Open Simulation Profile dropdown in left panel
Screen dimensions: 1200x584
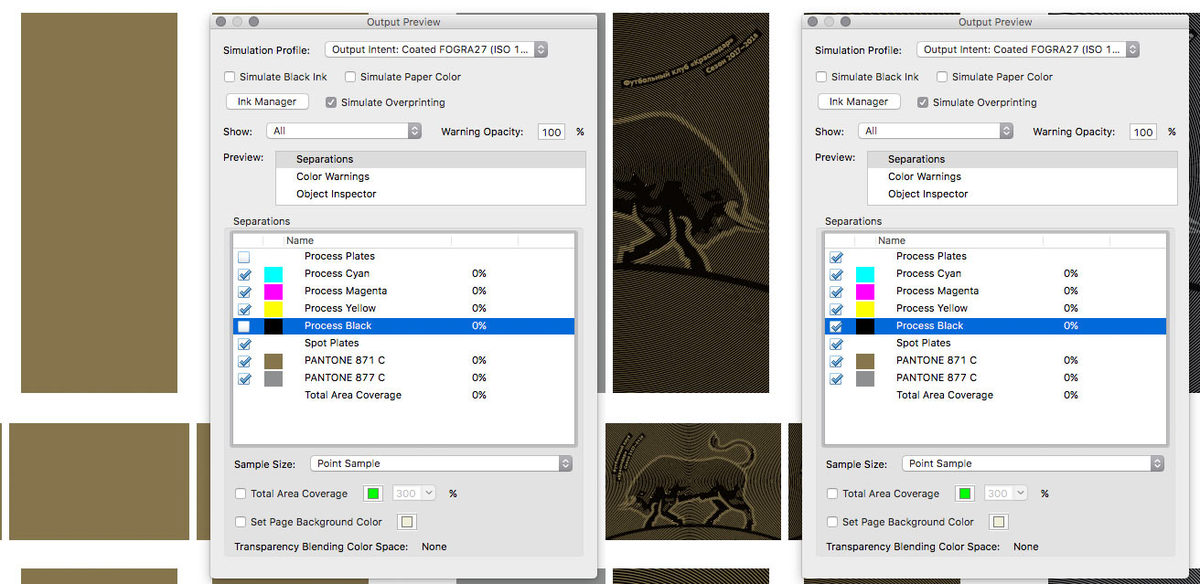436,50
